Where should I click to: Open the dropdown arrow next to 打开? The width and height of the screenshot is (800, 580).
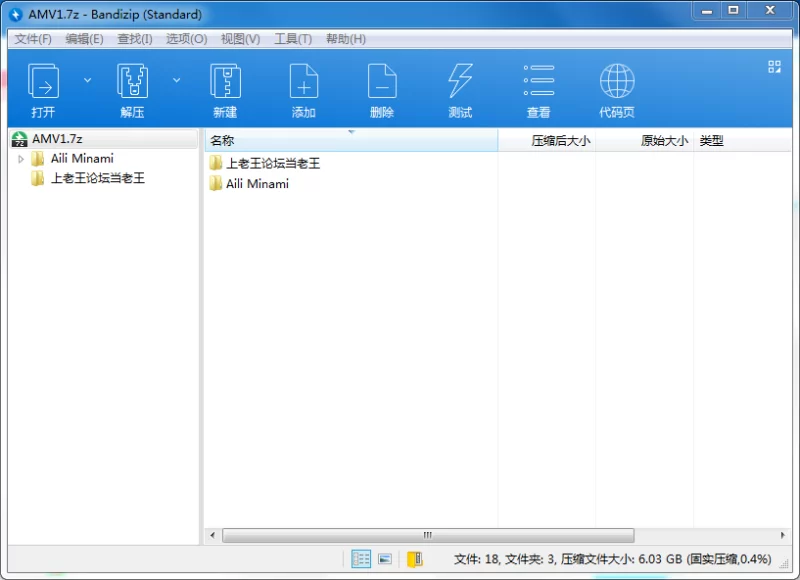click(x=87, y=80)
